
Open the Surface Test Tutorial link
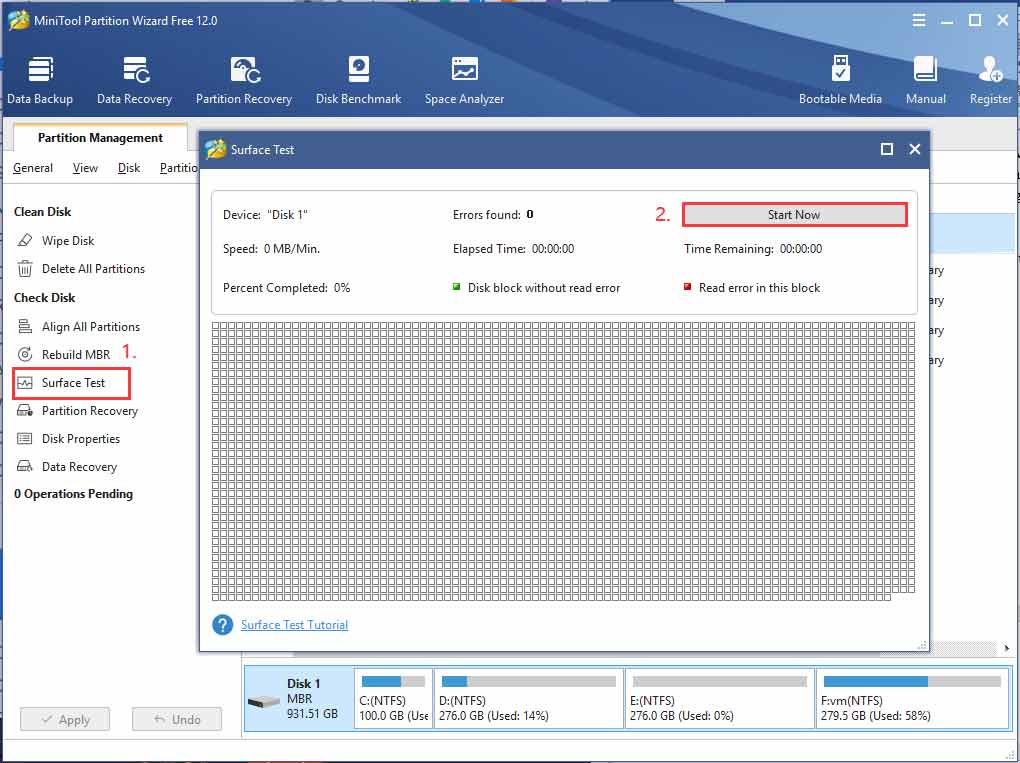(x=294, y=625)
